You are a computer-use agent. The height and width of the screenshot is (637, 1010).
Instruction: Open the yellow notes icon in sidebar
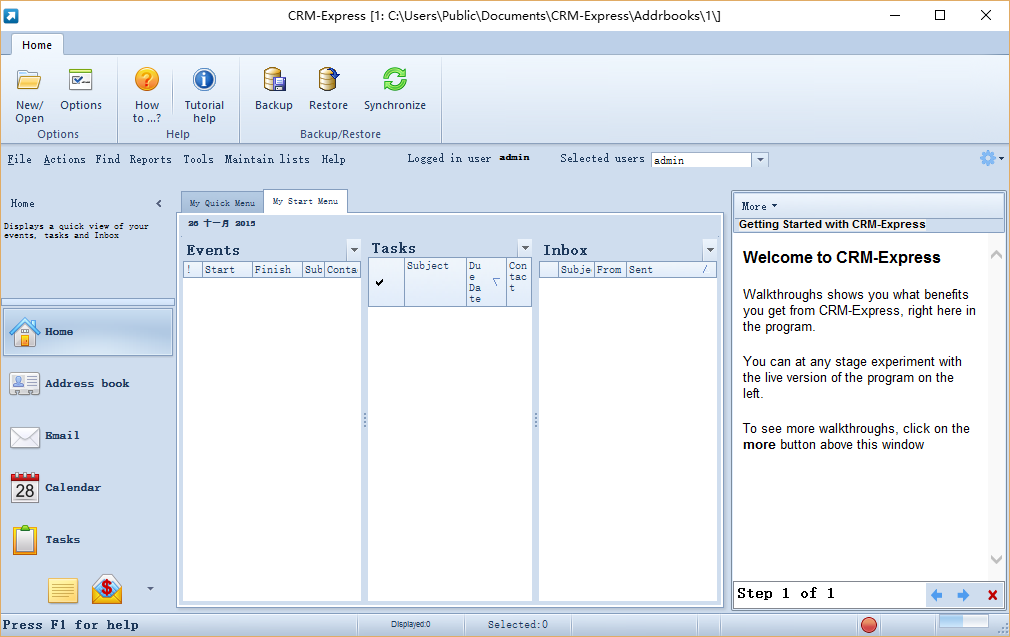pos(63,590)
